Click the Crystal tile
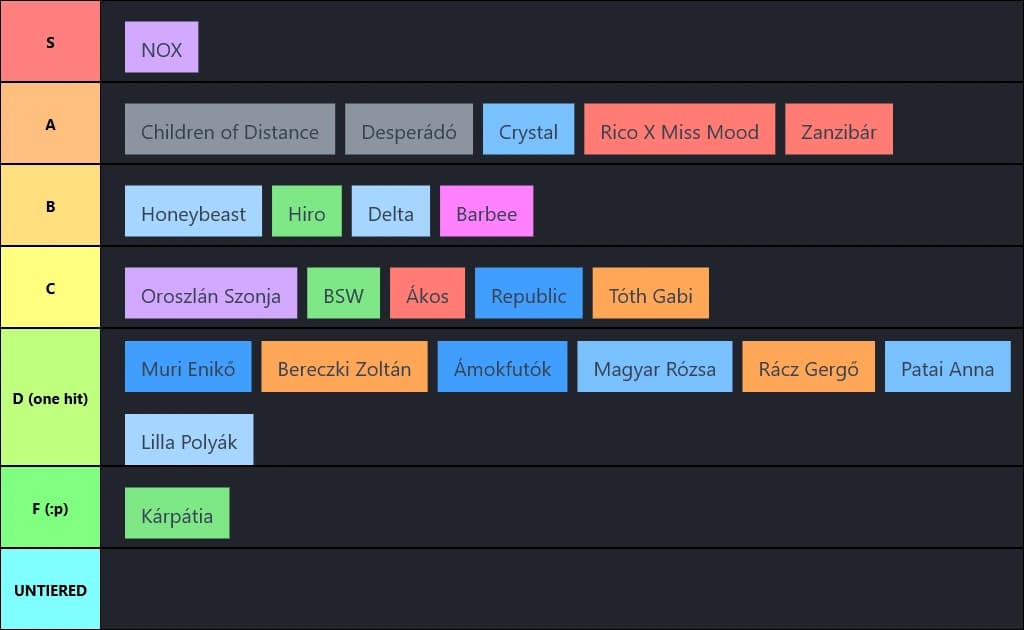 pyautogui.click(x=528, y=129)
